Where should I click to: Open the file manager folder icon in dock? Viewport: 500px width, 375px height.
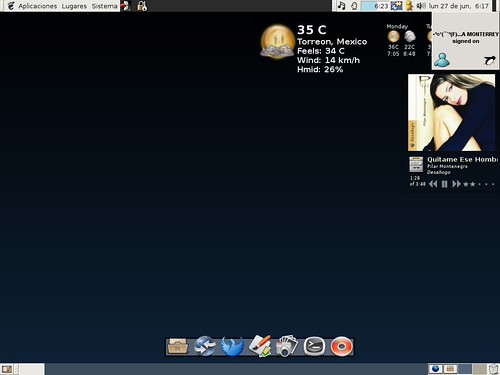pos(178,346)
